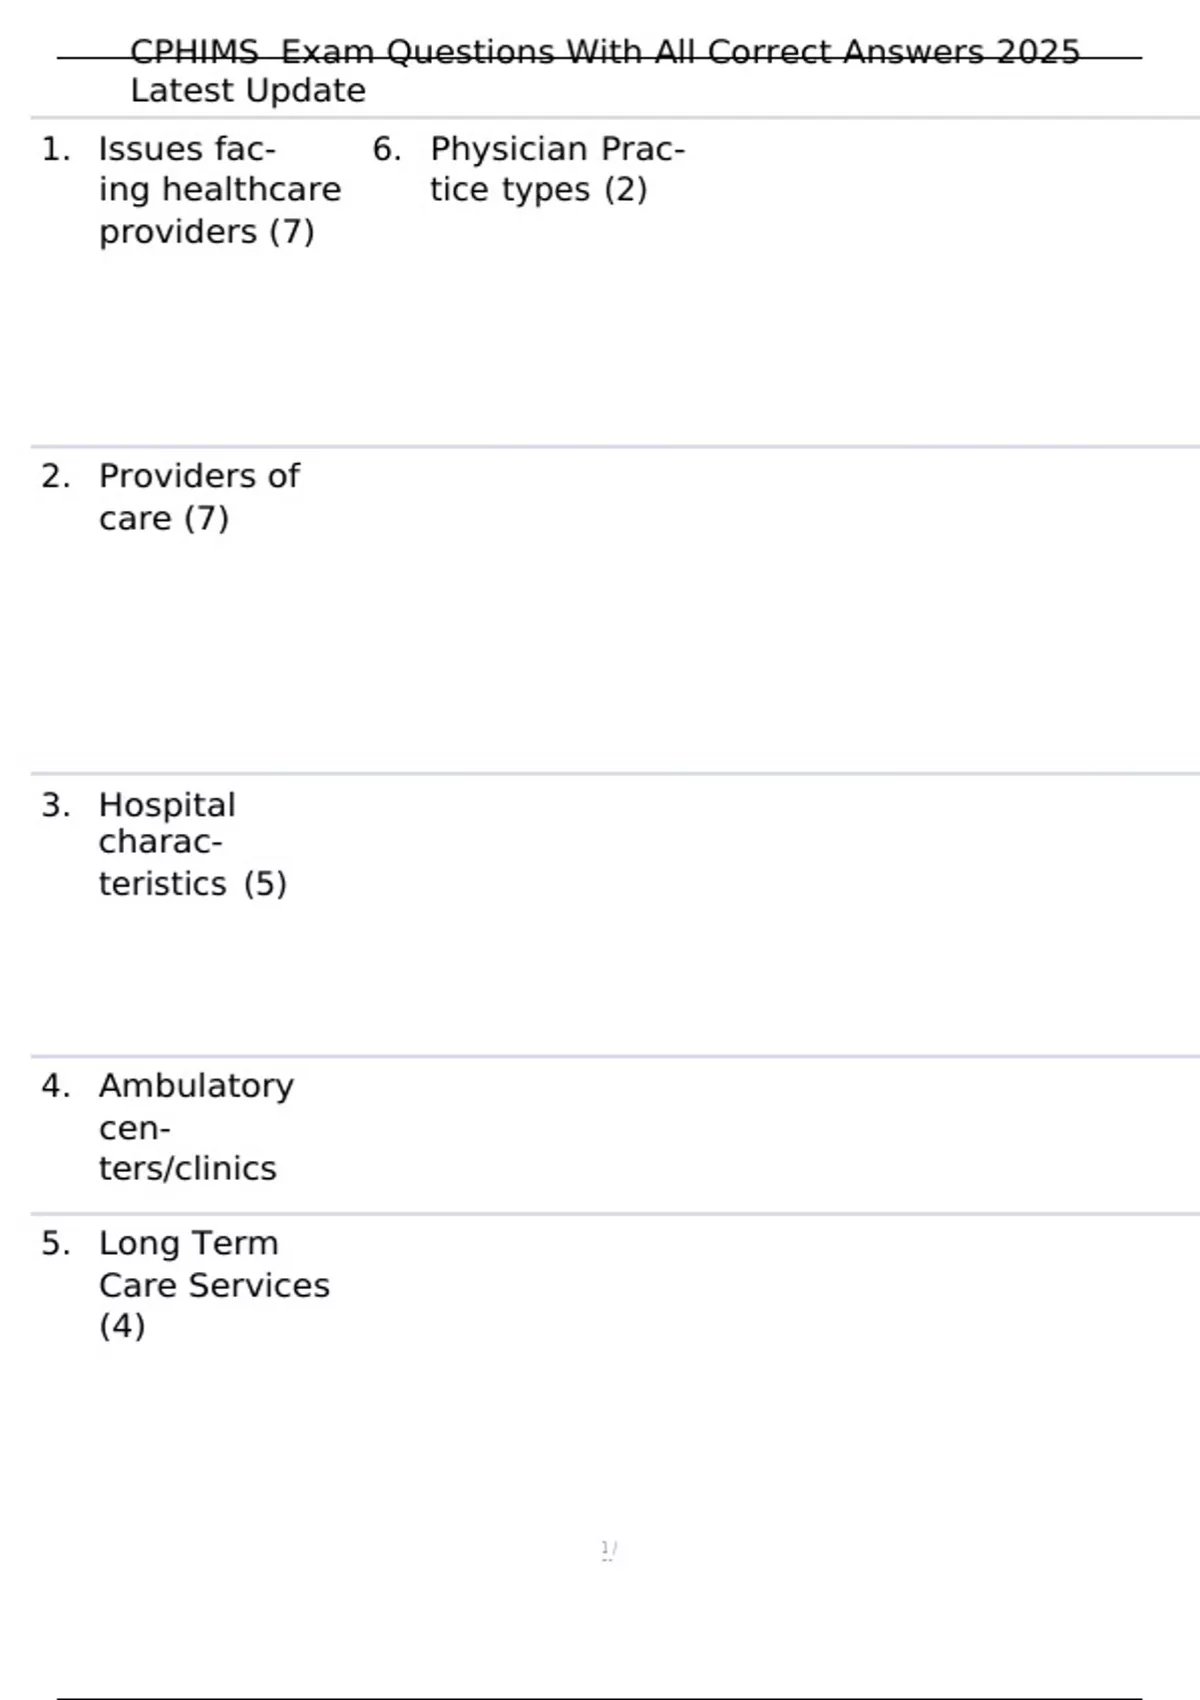1200x1700 pixels.
Task: Select the "Hospital characteristics" item text
Action: click(167, 843)
